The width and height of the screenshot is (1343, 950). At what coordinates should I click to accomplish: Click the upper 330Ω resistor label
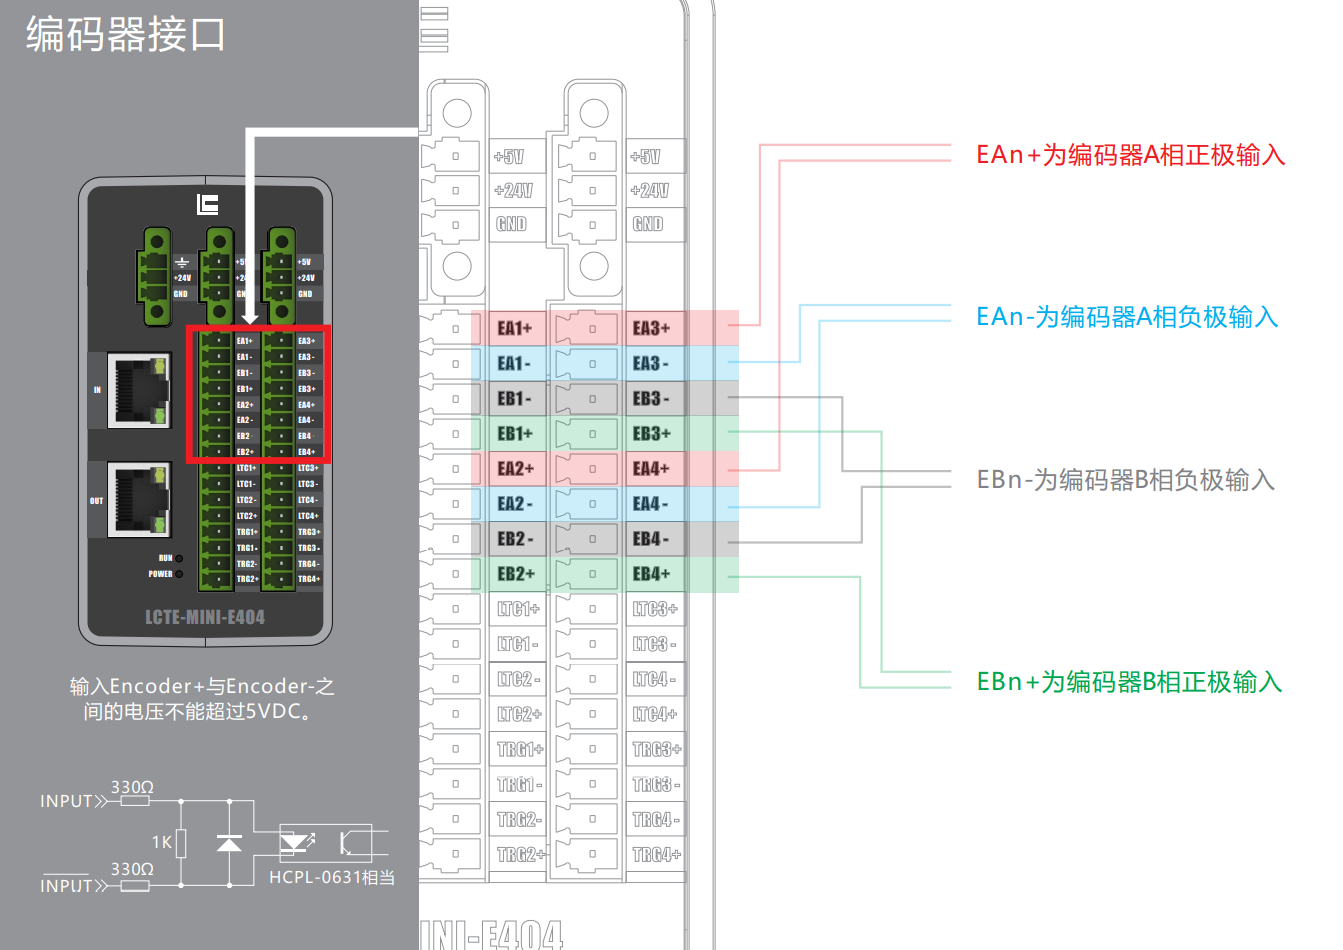click(x=132, y=787)
